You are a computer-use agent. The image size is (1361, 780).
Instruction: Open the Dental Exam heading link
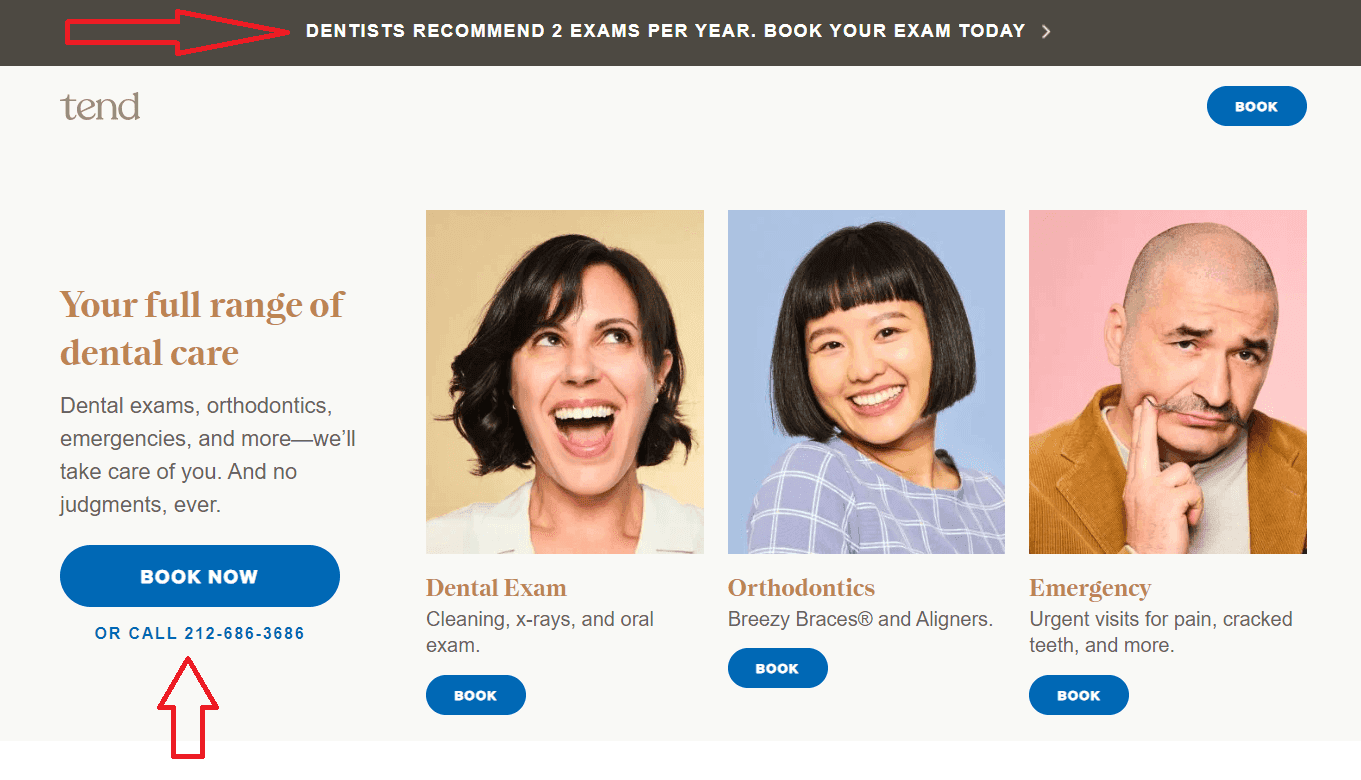click(x=496, y=587)
